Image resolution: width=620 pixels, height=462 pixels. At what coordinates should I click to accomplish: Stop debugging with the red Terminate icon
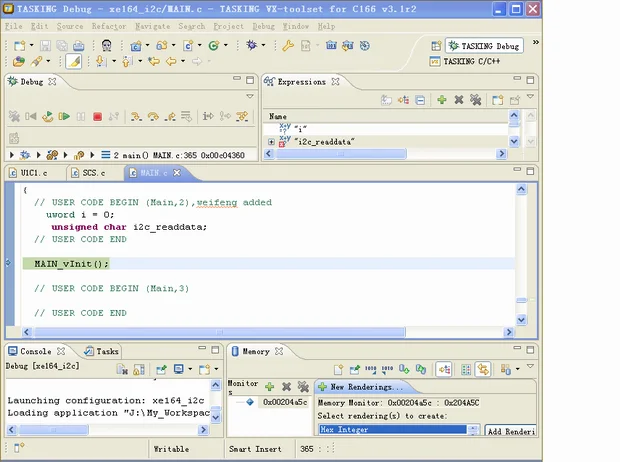pyautogui.click(x=97, y=117)
